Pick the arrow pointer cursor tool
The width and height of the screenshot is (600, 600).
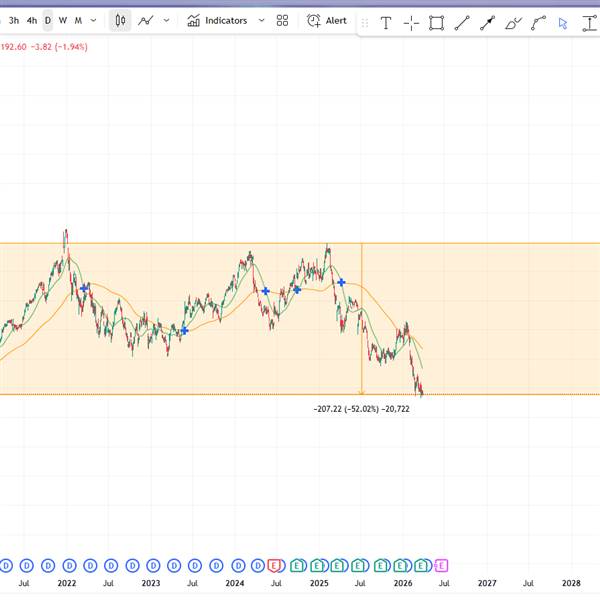tap(563, 23)
